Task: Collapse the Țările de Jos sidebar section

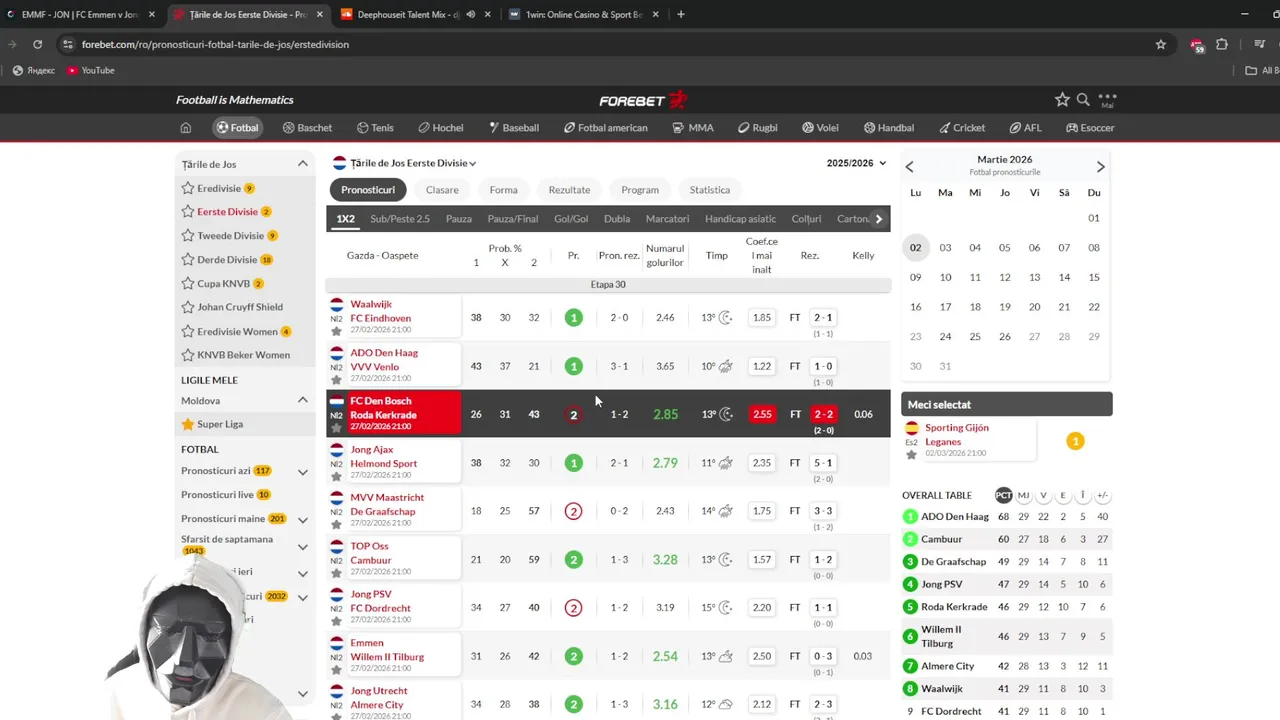Action: [x=303, y=164]
